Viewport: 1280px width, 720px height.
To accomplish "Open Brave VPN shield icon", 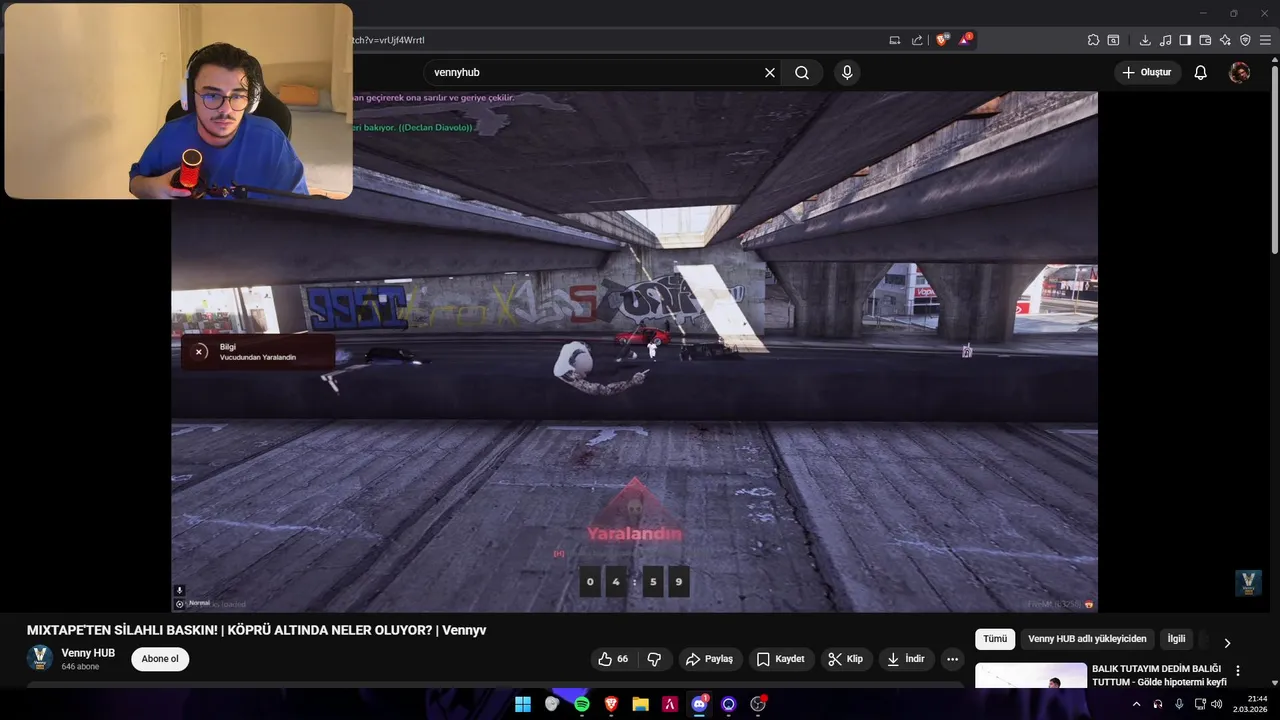I will pos(1245,40).
